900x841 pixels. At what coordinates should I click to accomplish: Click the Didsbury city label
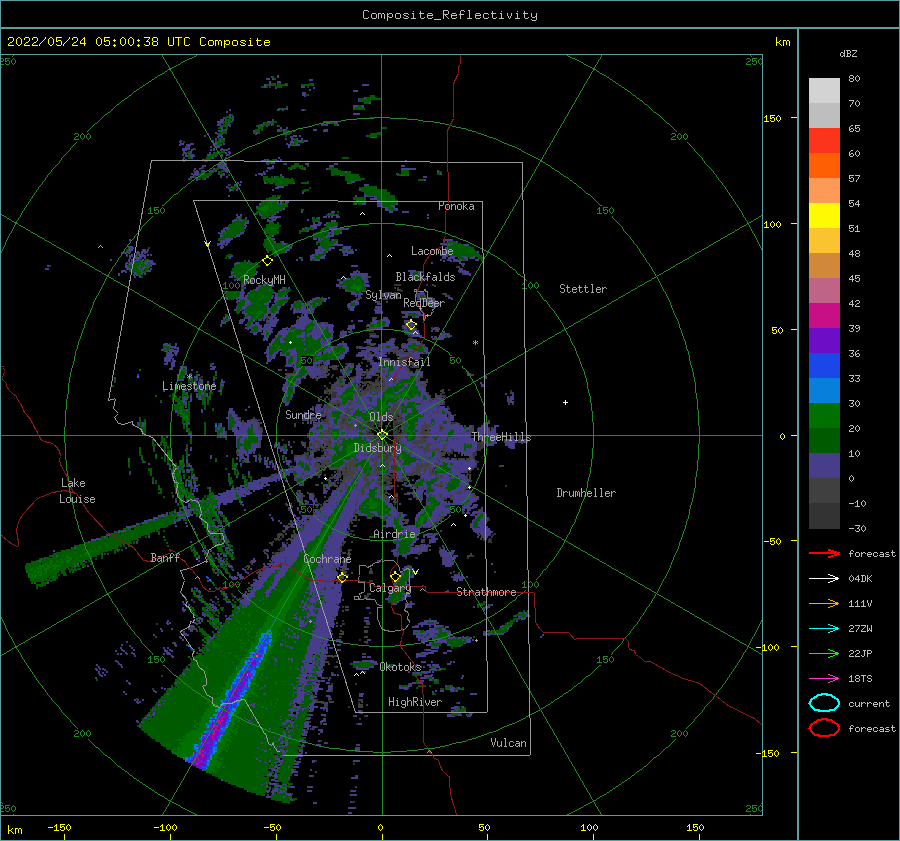coord(377,448)
